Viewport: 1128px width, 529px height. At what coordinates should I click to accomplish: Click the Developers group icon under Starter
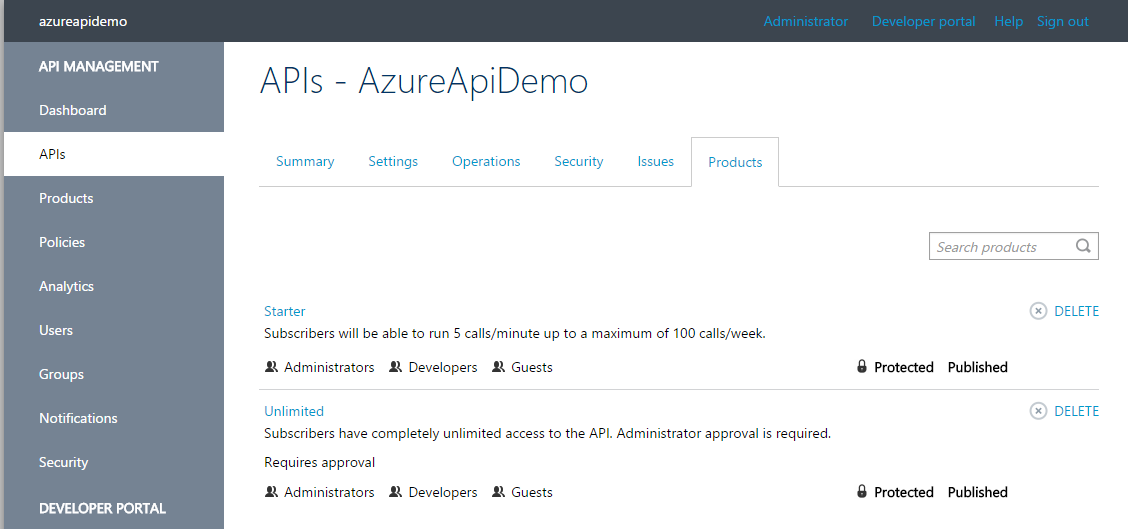click(396, 367)
